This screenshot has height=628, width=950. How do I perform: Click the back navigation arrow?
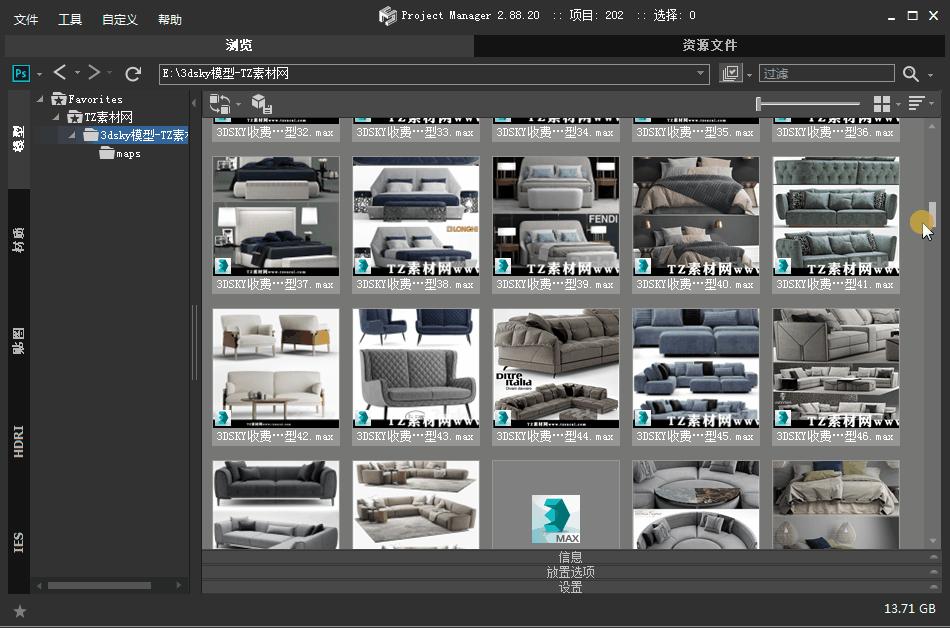pyautogui.click(x=58, y=72)
